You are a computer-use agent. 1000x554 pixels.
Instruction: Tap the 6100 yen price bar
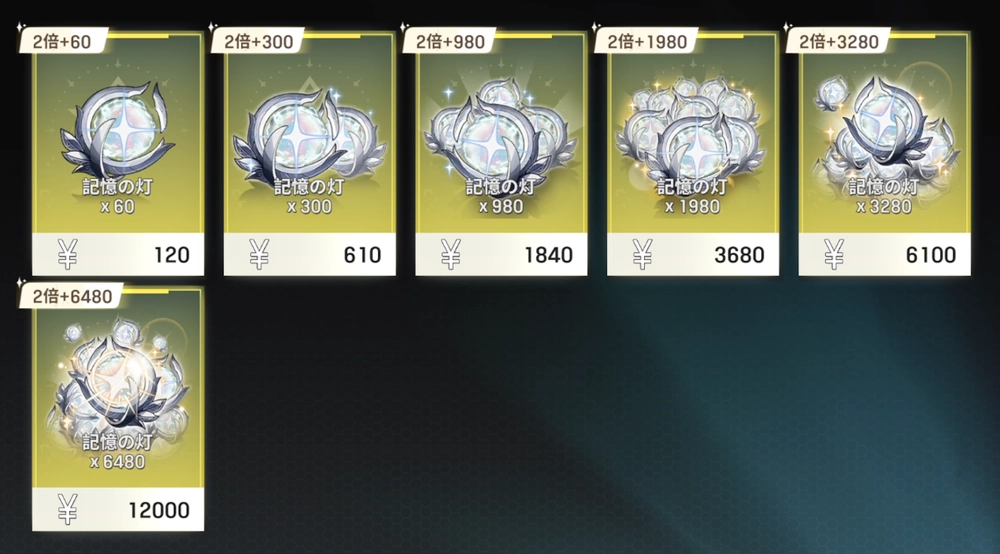[885, 254]
